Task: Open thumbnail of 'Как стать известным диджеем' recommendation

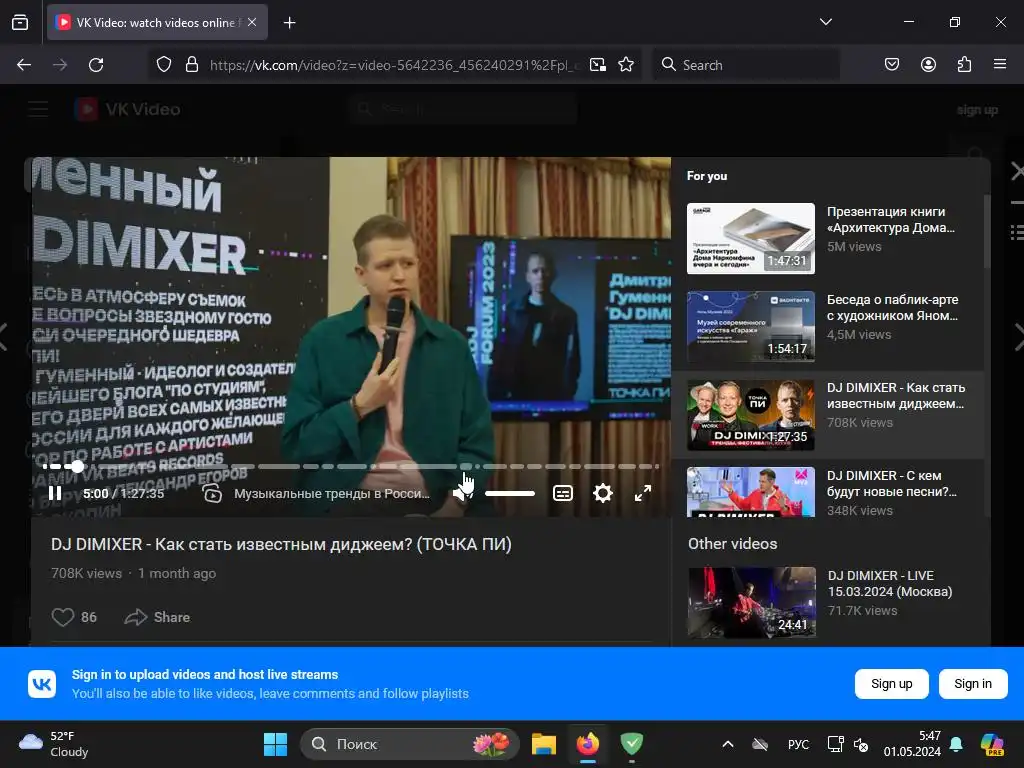Action: click(751, 415)
